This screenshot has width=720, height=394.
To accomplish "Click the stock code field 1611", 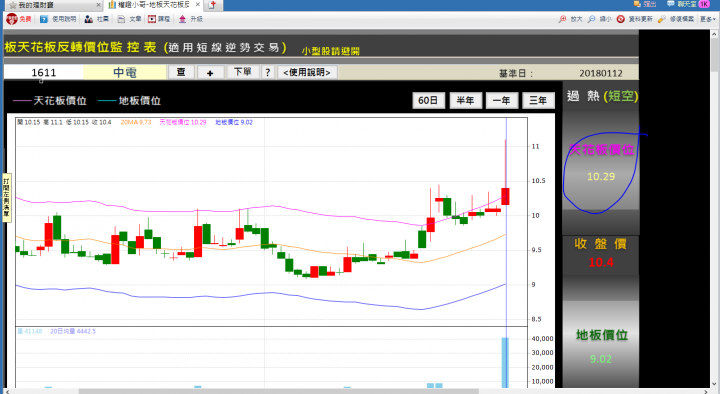I will (44, 73).
